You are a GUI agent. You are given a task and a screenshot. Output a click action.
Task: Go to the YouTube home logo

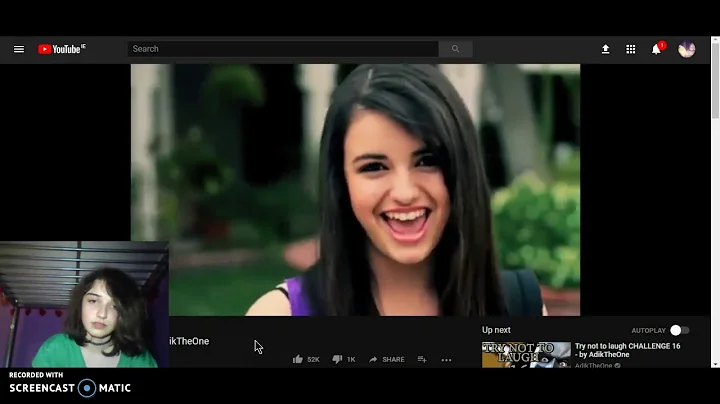(62, 49)
